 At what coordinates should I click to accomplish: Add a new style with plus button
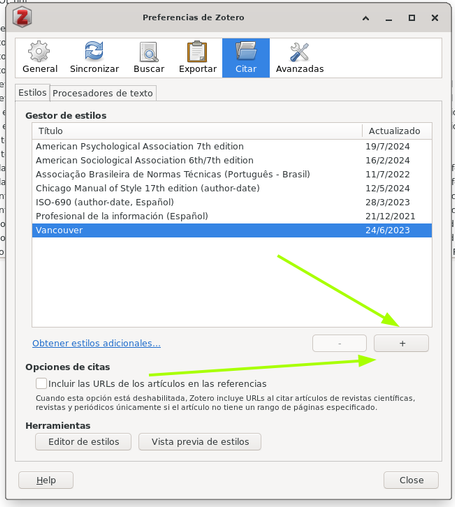click(401, 343)
